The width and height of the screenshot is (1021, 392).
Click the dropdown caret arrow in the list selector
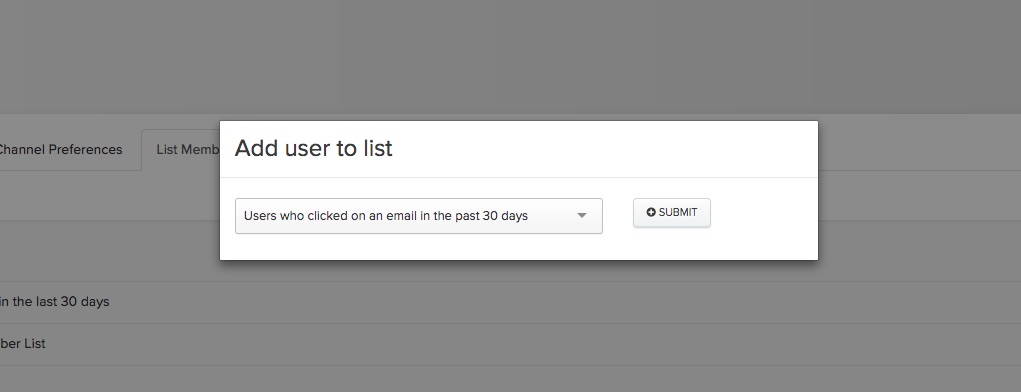click(x=582, y=216)
